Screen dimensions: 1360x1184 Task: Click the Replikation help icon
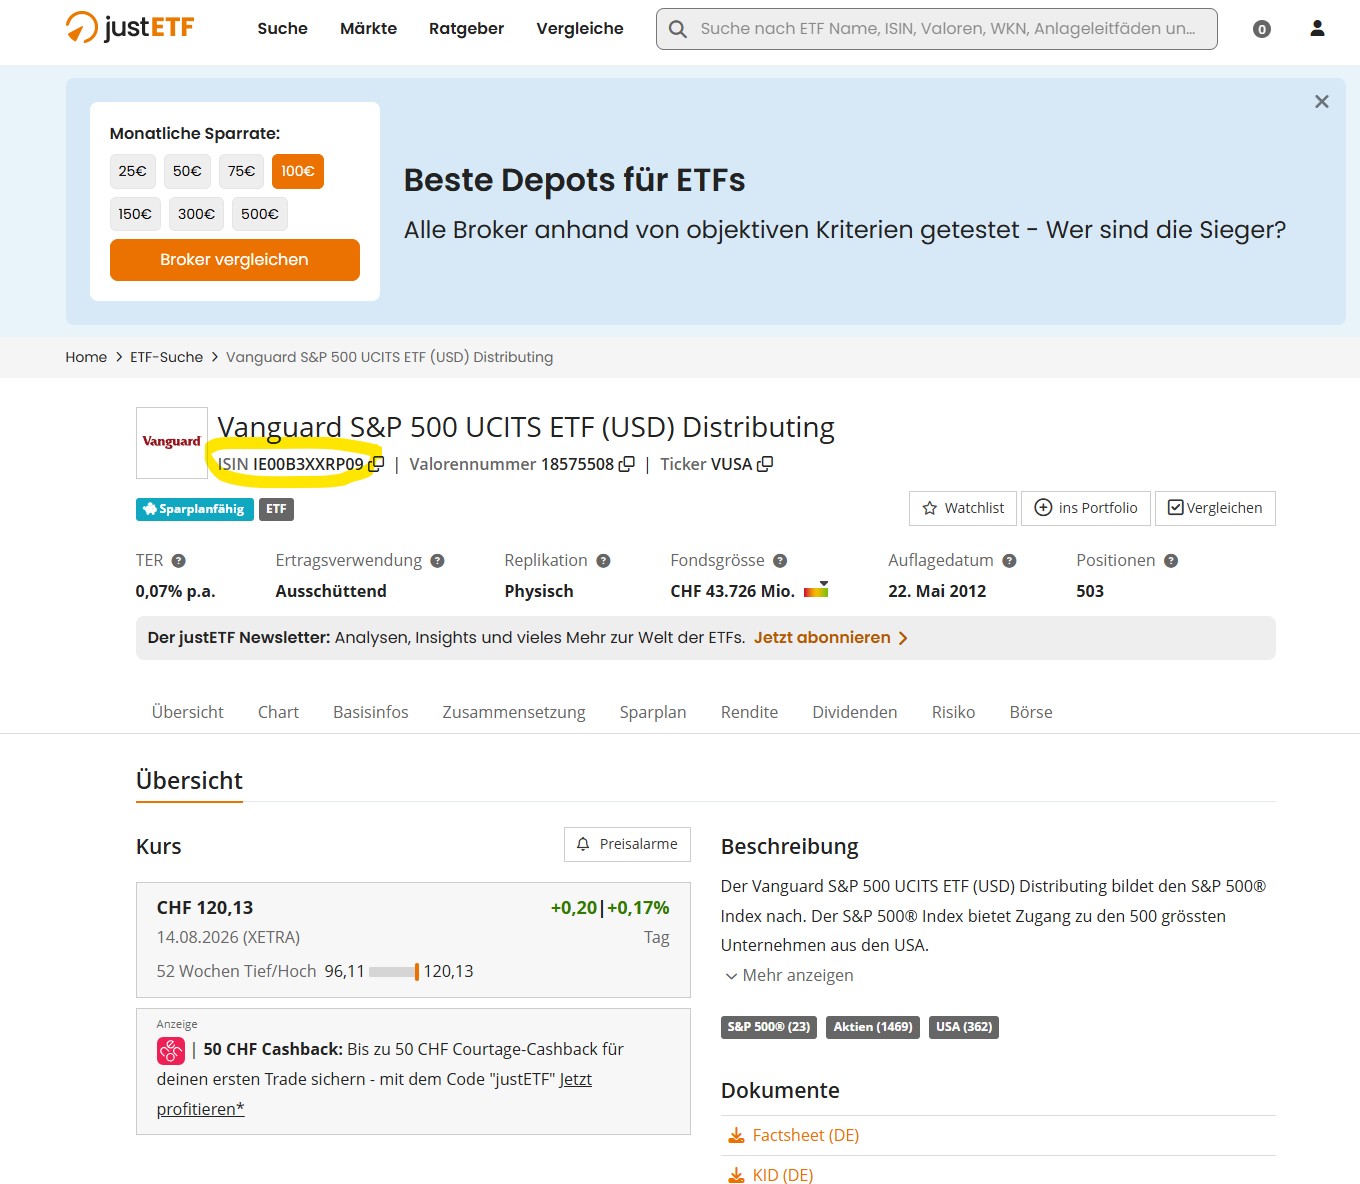[x=603, y=561]
